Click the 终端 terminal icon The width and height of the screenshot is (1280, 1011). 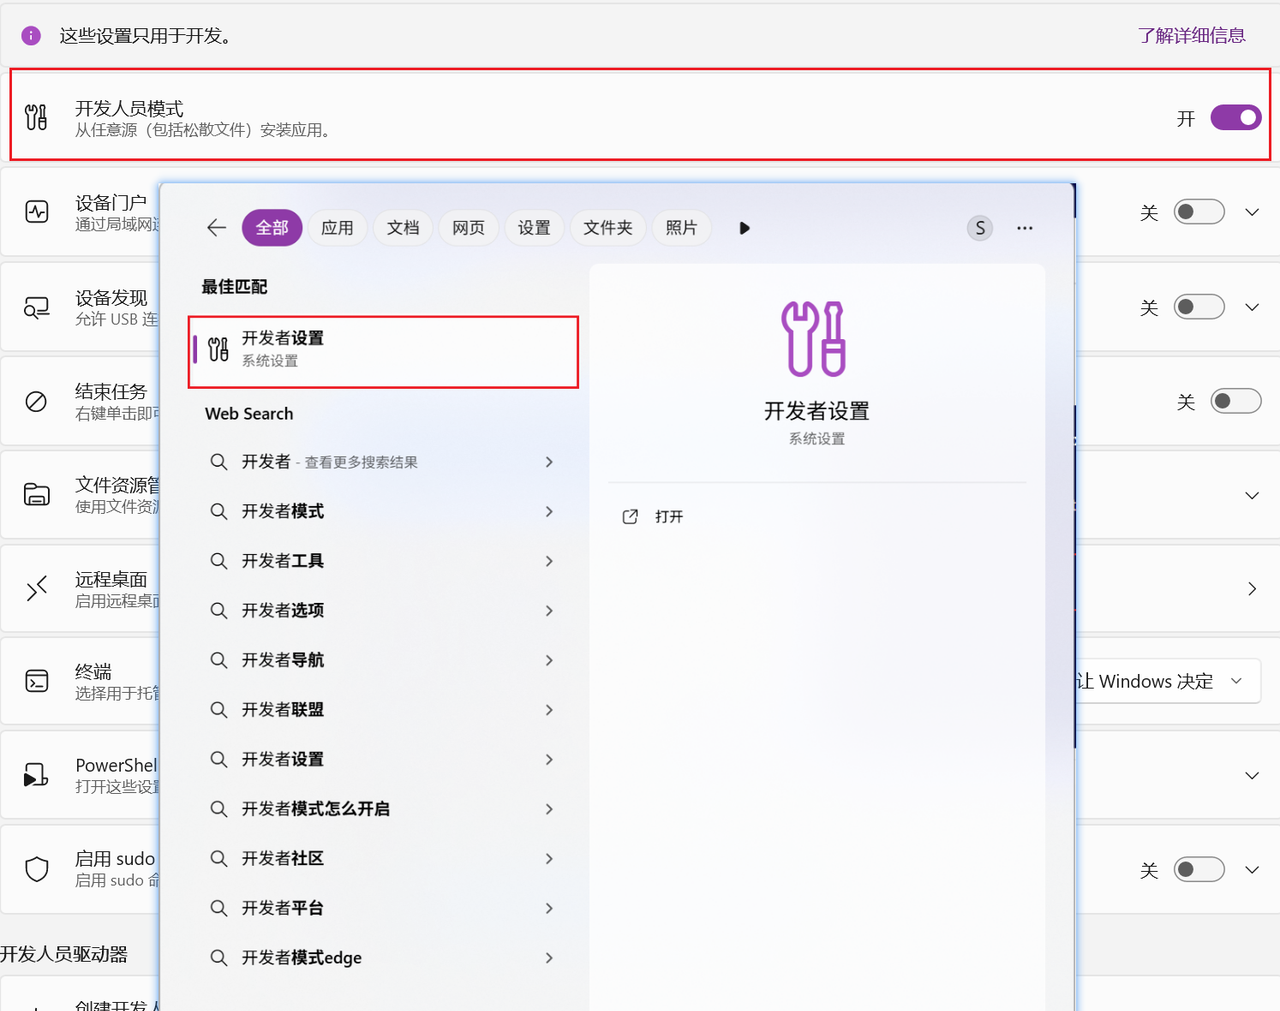click(37, 682)
